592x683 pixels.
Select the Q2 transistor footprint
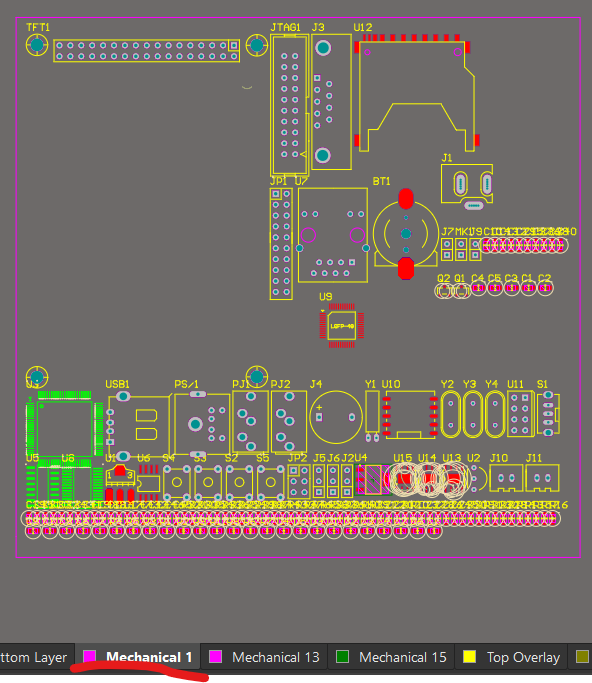[444, 290]
